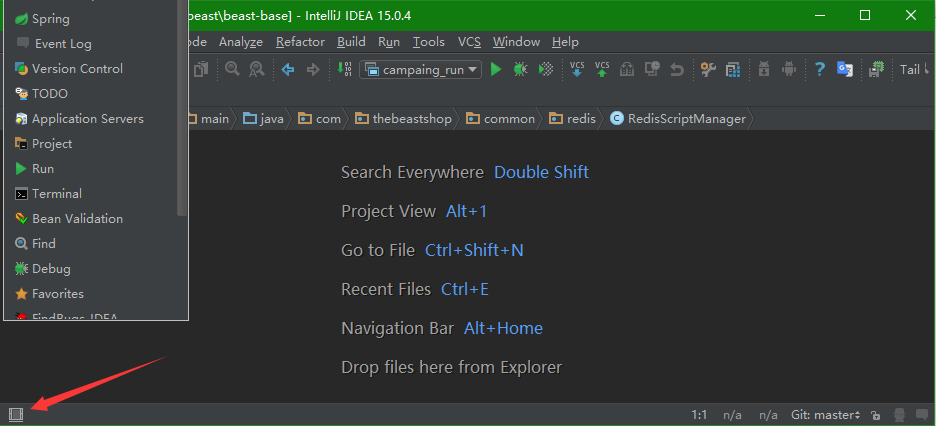Click the RedisScriptManager class breadcrumb
The height and width of the screenshot is (426, 936).
[678, 119]
